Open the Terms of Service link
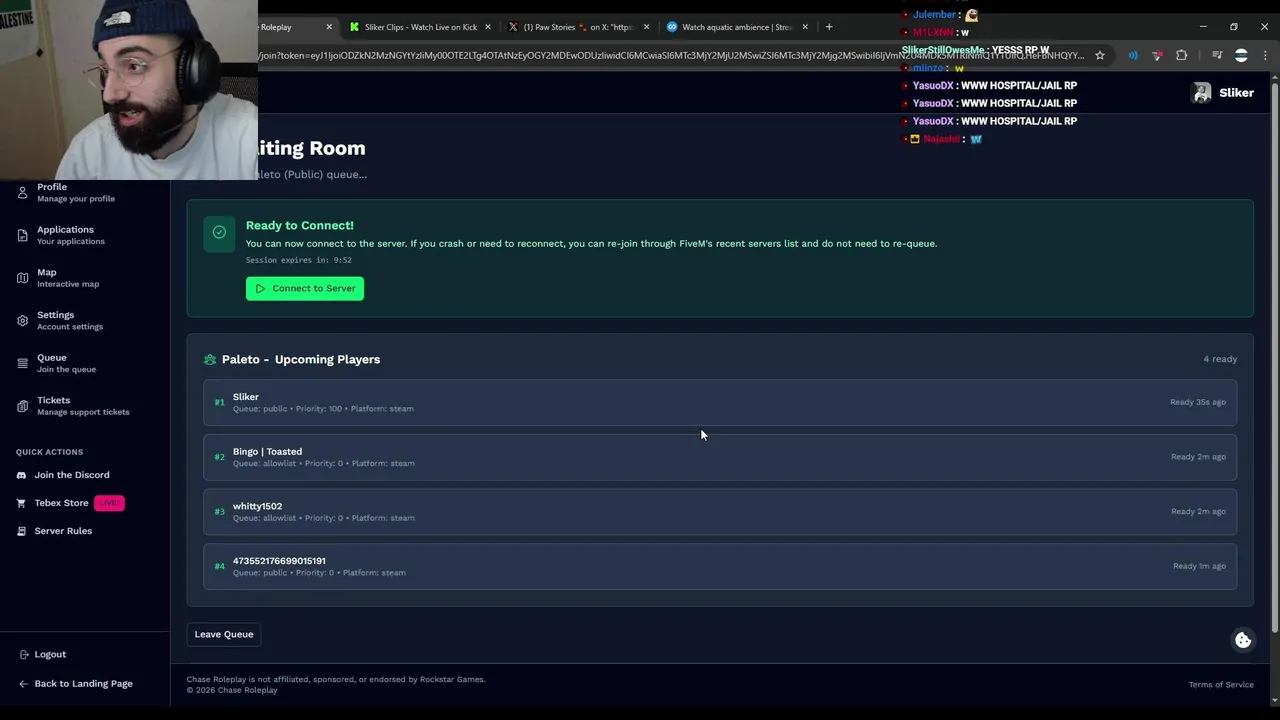This screenshot has width=1280, height=720. coord(1221,685)
